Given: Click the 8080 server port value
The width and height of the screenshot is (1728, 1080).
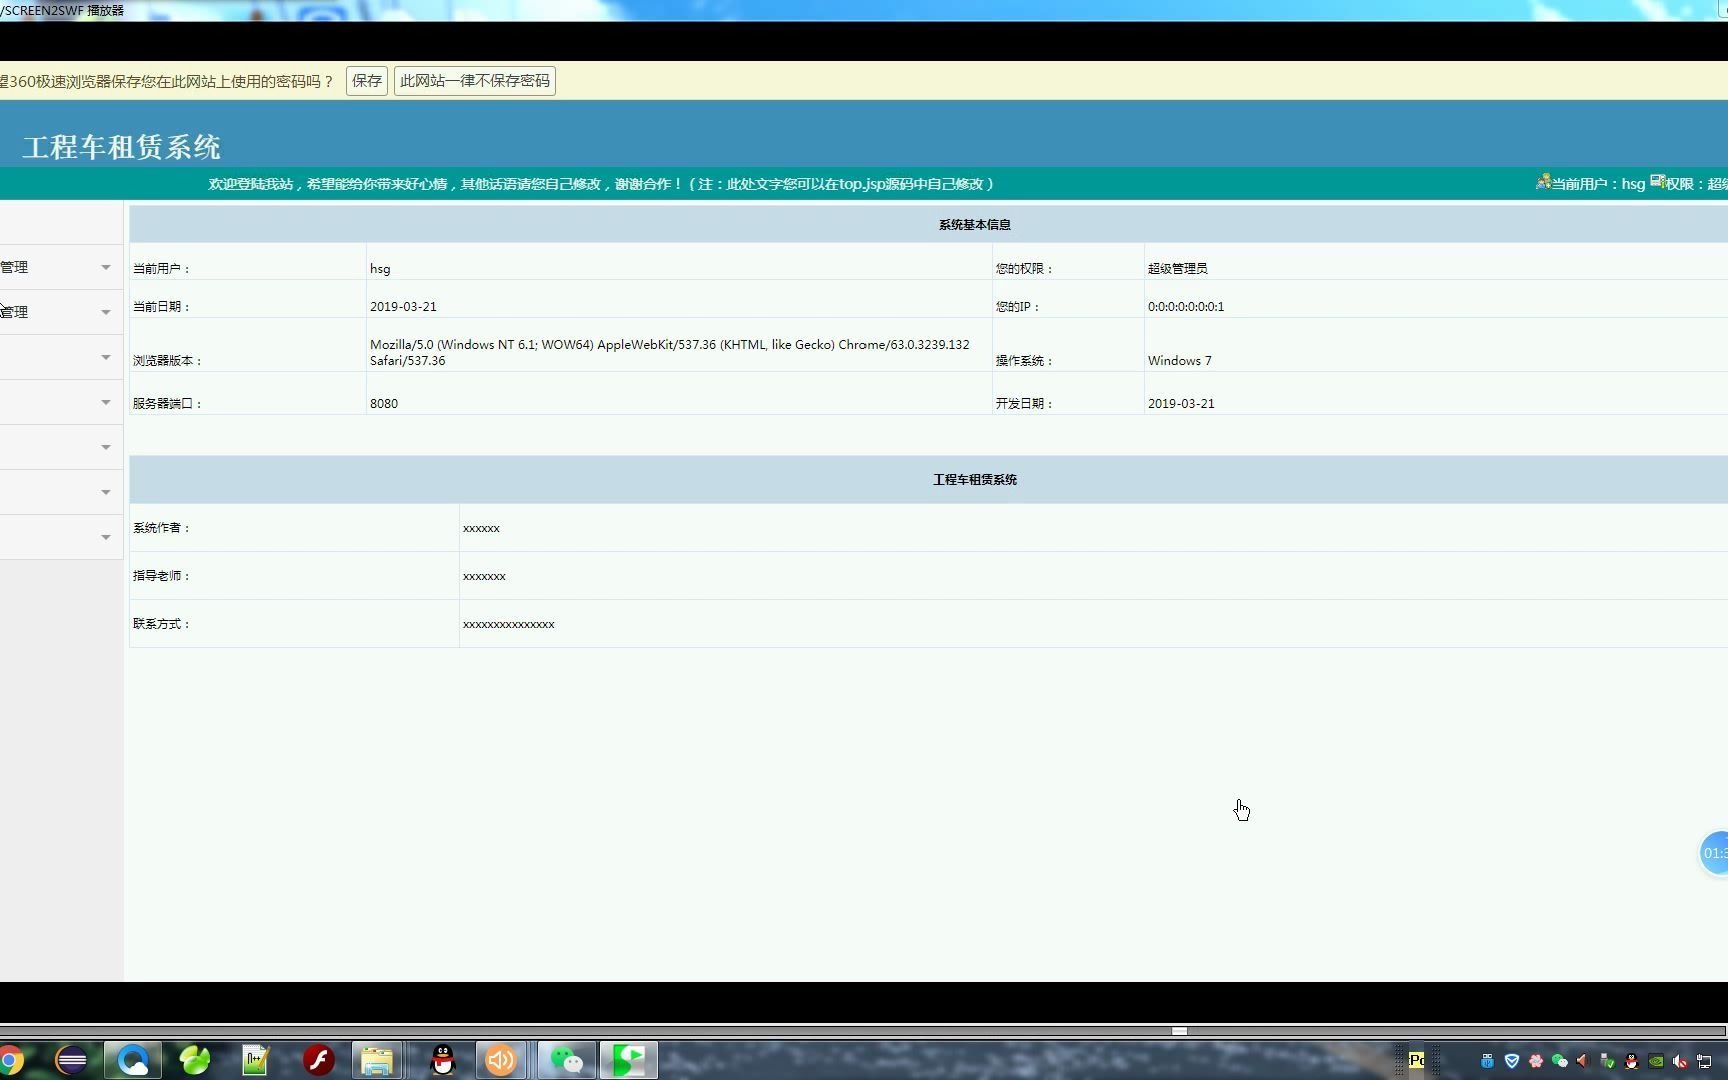Looking at the screenshot, I should point(383,404).
